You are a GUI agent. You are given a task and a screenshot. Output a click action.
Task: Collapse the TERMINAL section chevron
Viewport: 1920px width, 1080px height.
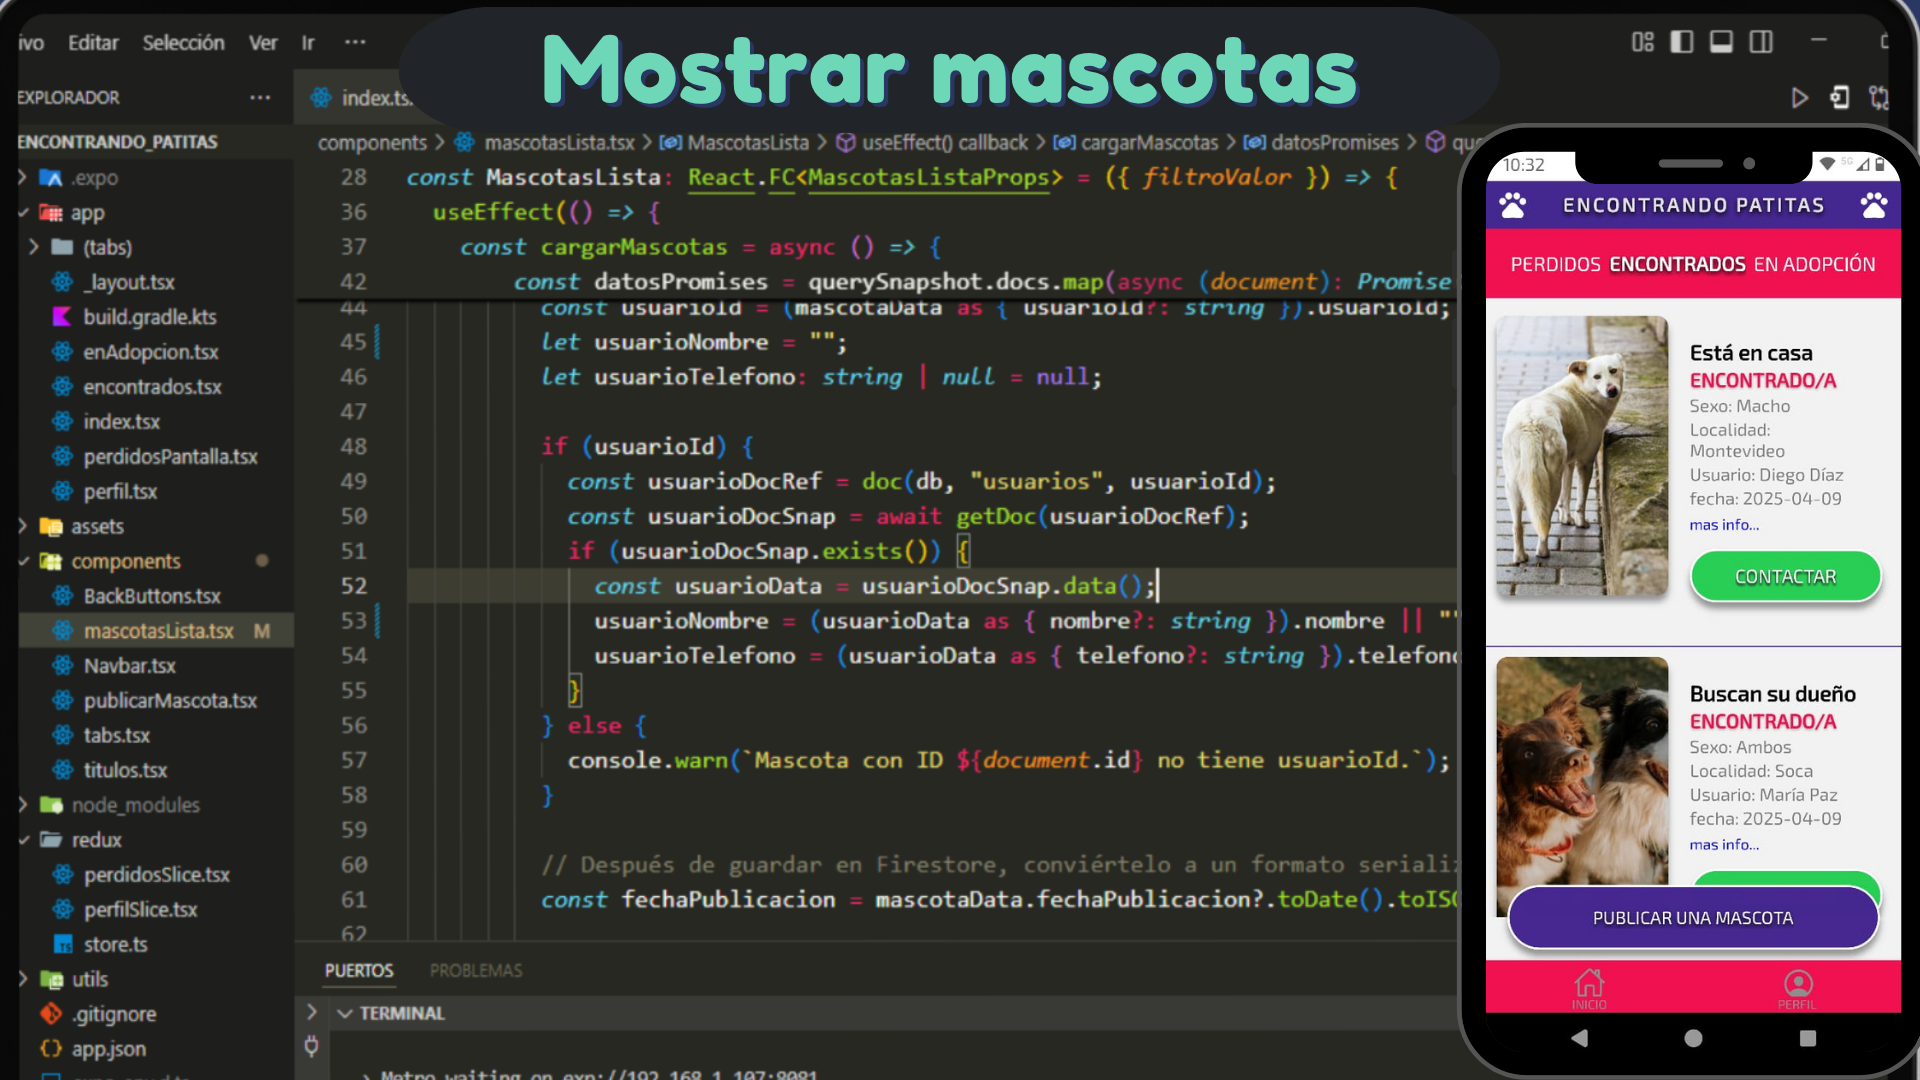(x=345, y=1013)
